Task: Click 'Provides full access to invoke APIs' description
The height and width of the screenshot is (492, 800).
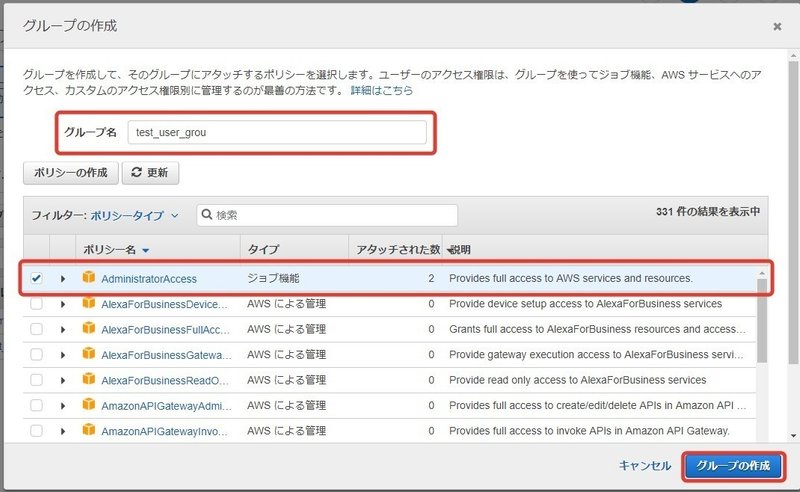Action: point(589,431)
